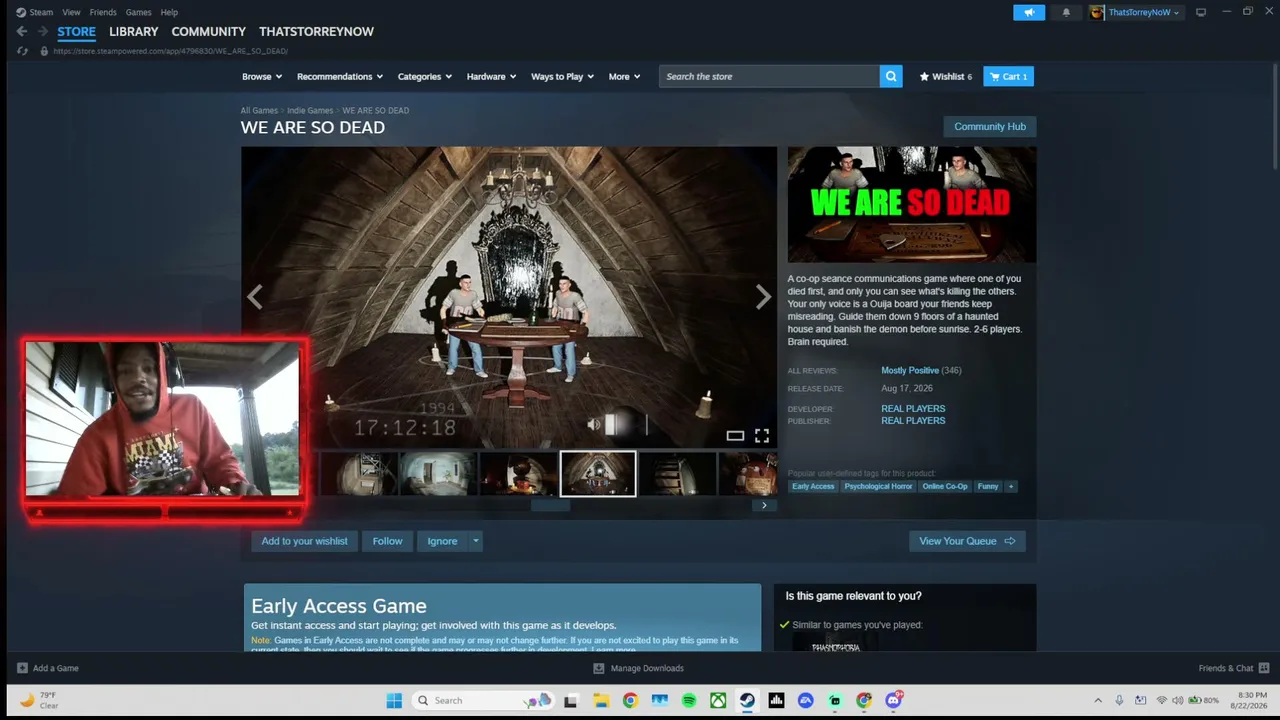Expand the More dropdown
The image size is (1280, 720).
(624, 76)
